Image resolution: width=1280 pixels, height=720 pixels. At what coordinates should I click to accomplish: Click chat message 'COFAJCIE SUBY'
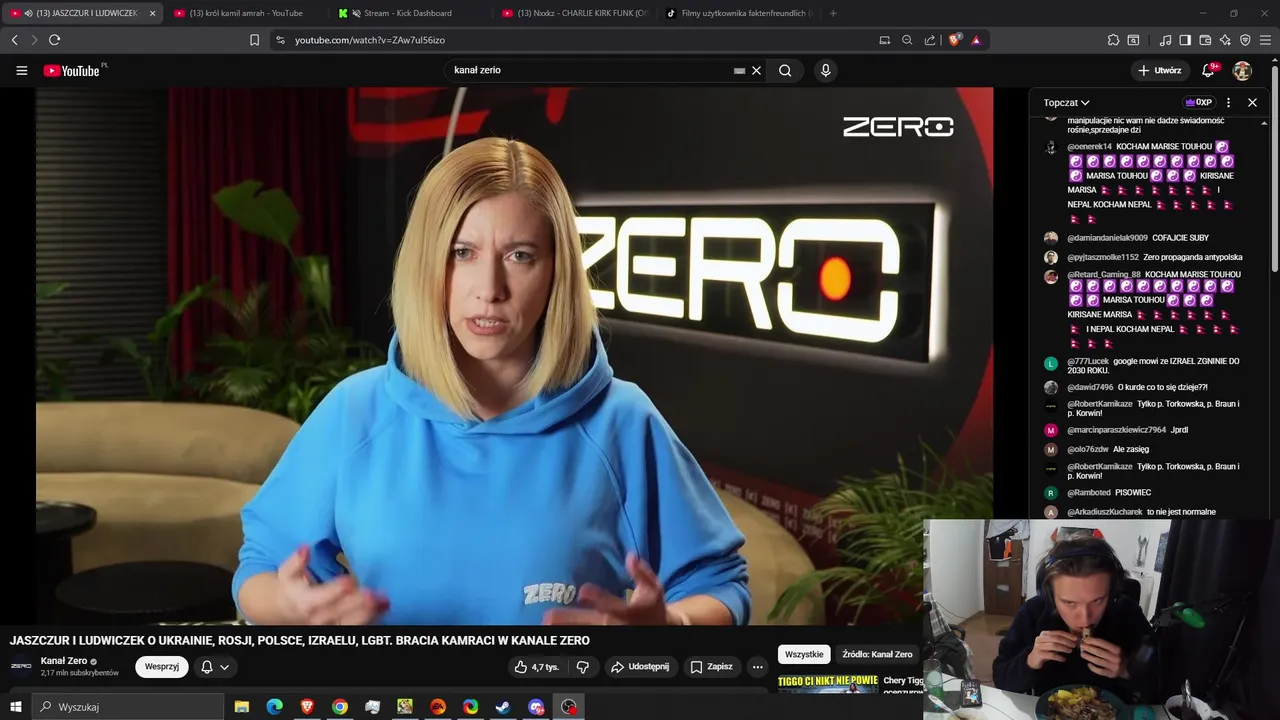coord(1180,238)
